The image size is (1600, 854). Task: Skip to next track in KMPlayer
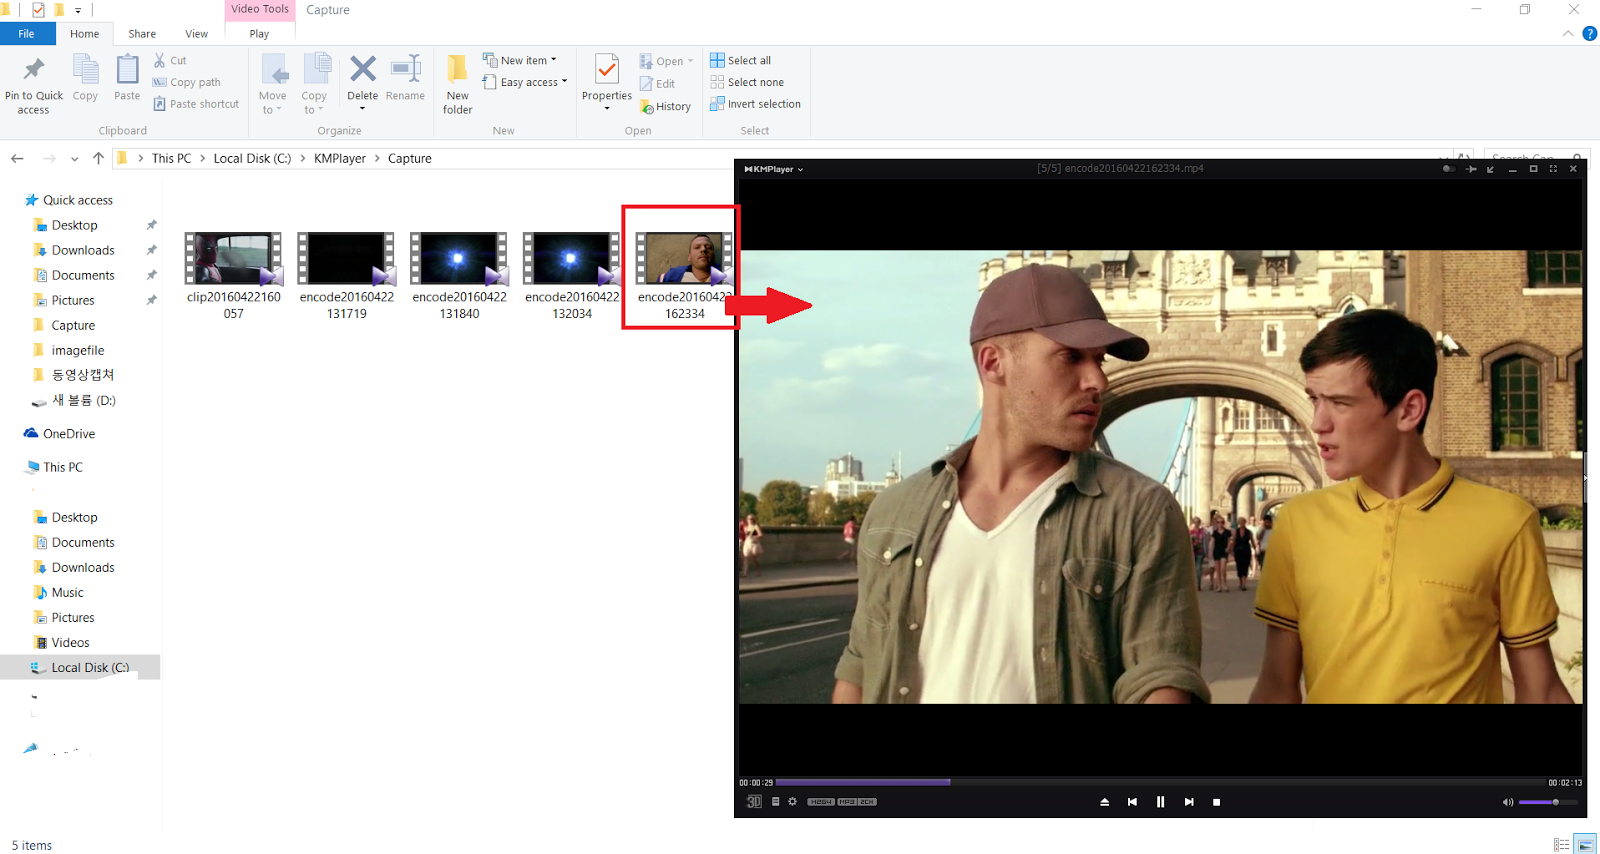[x=1189, y=802]
